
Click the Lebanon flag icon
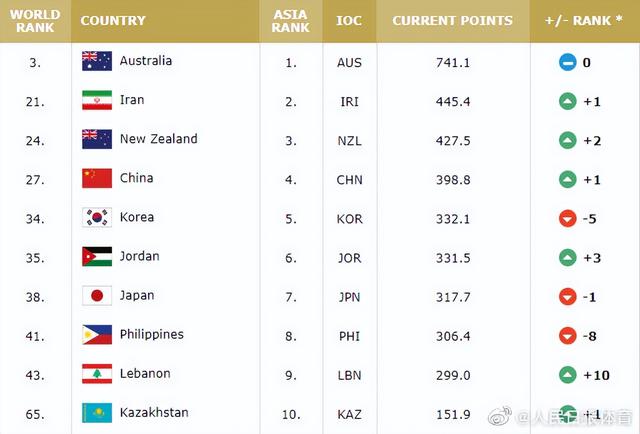tap(97, 373)
